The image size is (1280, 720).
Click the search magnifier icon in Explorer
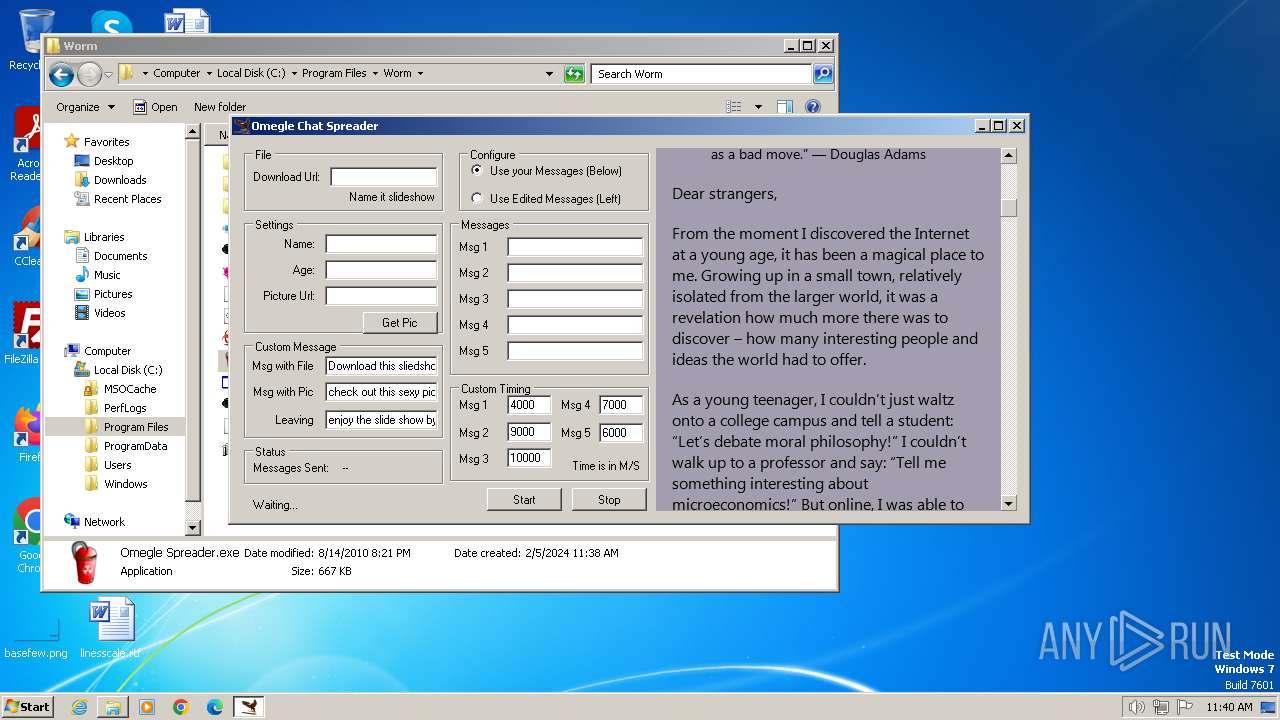(822, 74)
